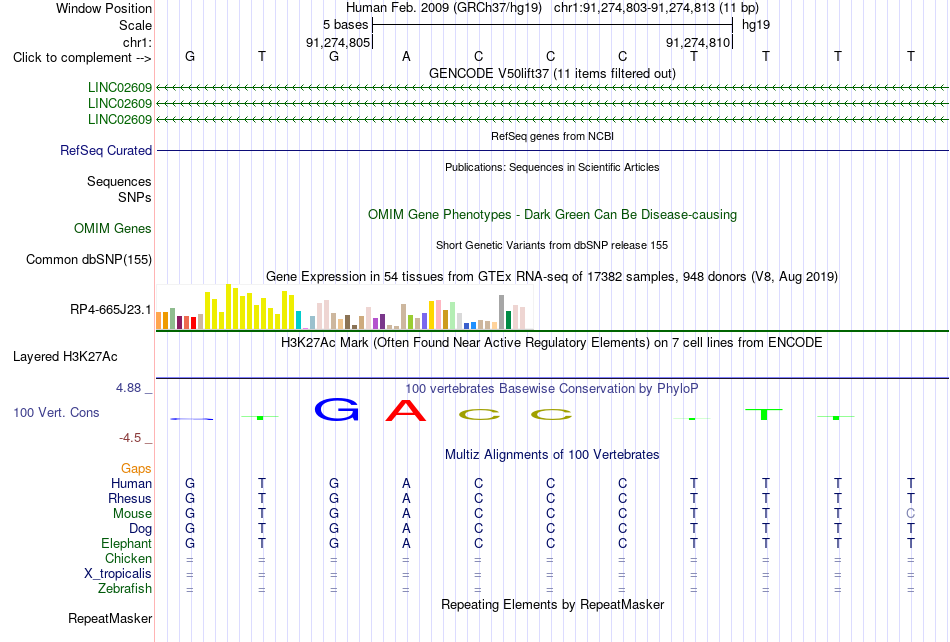This screenshot has height=642, width=950.
Task: Click the Sequences publications label
Action: click(x=119, y=181)
